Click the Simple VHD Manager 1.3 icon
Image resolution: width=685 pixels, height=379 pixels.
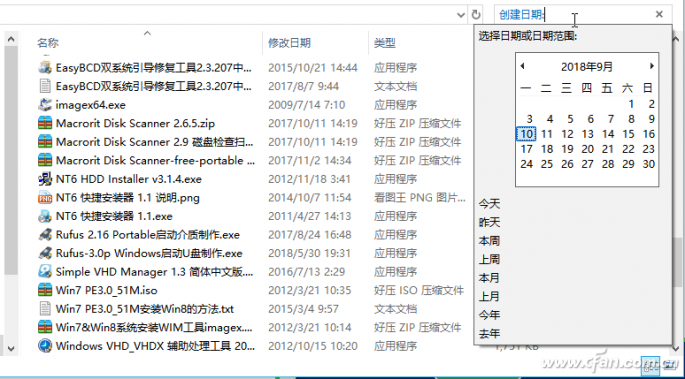point(45,272)
